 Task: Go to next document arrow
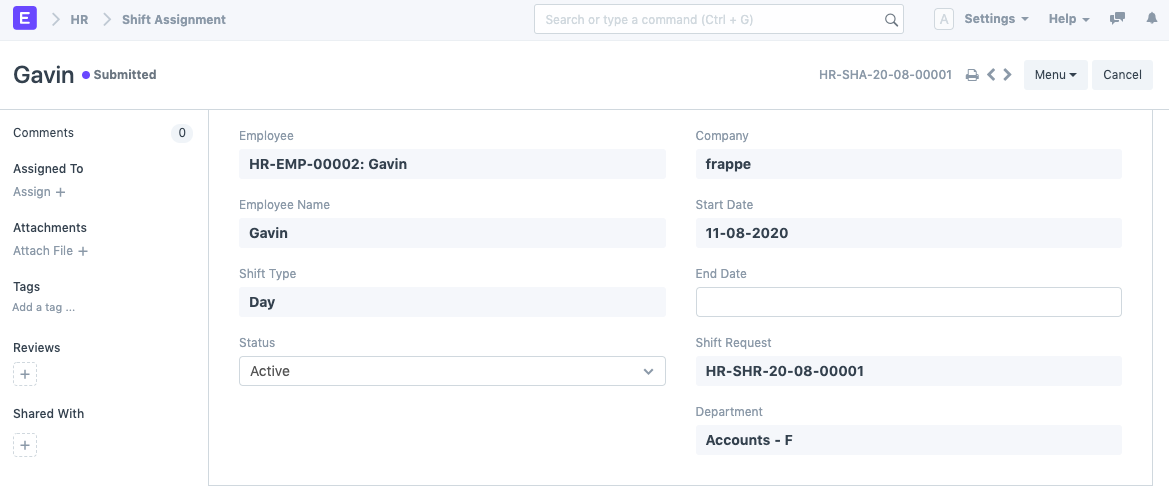[1008, 75]
